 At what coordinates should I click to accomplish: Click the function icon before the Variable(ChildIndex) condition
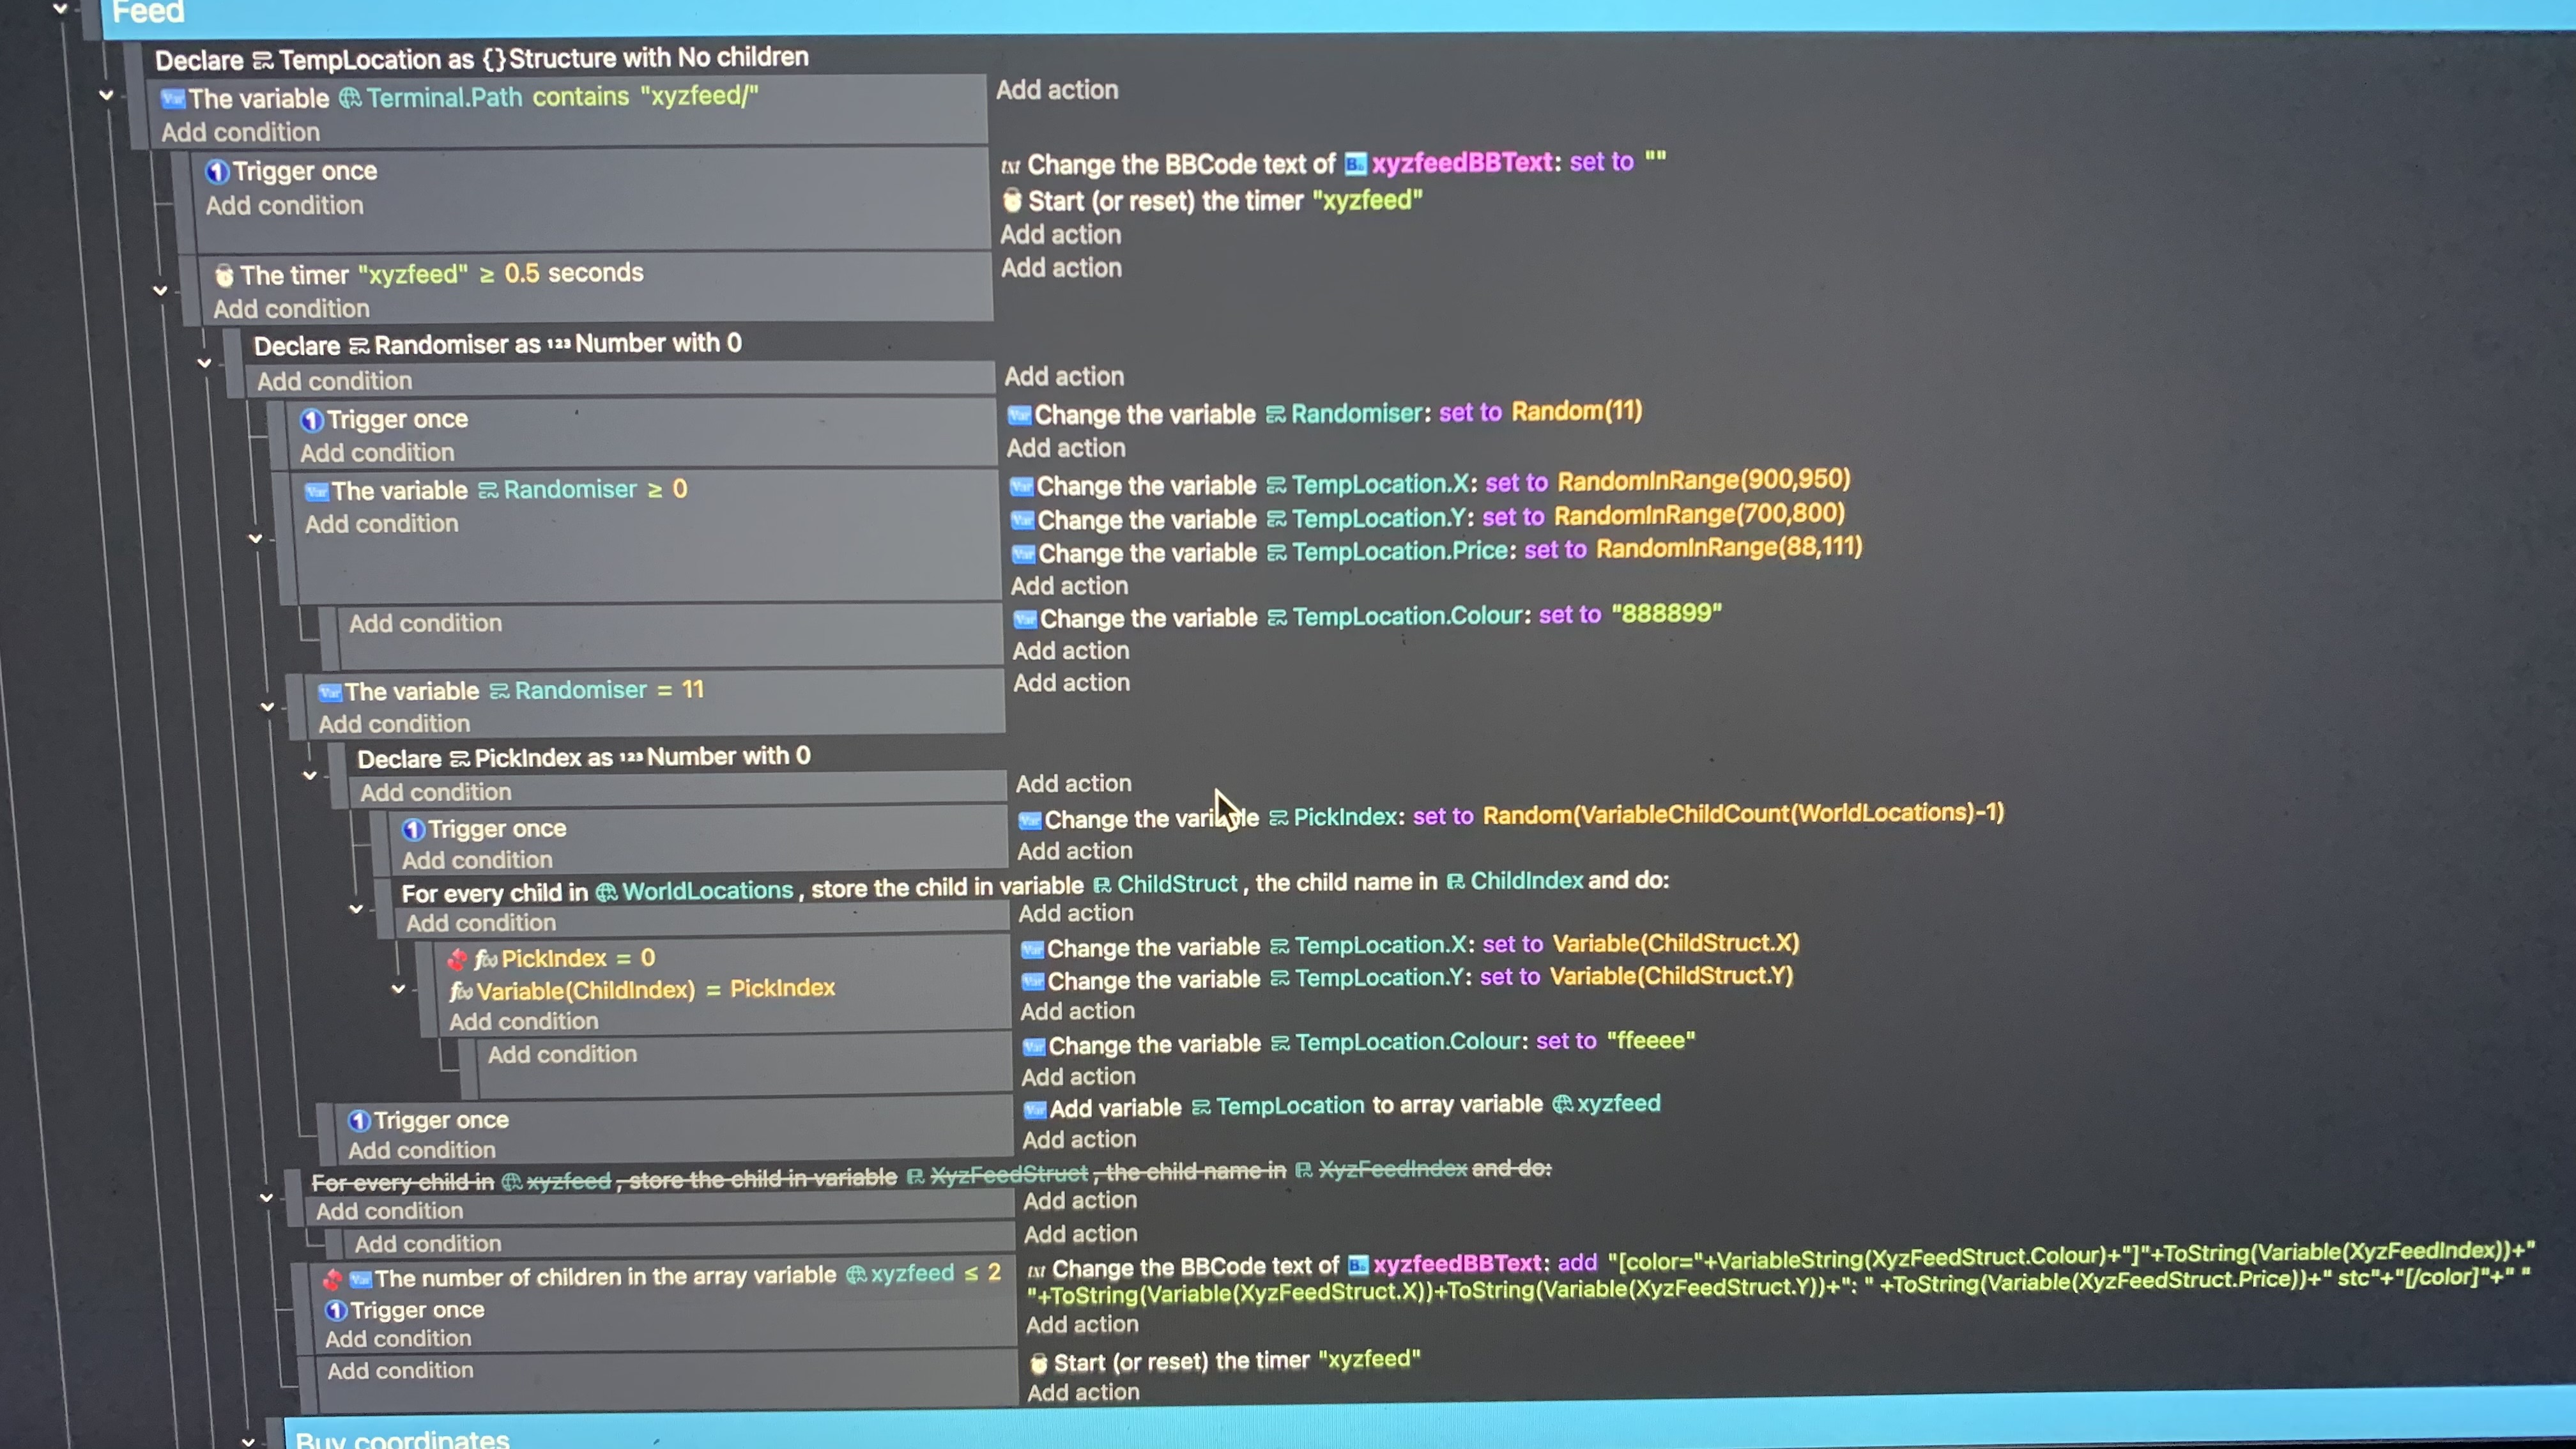460,991
